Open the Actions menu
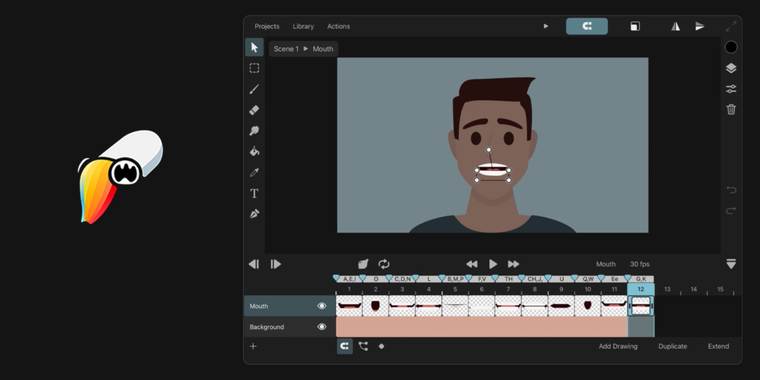Image resolution: width=760 pixels, height=380 pixels. [338, 26]
